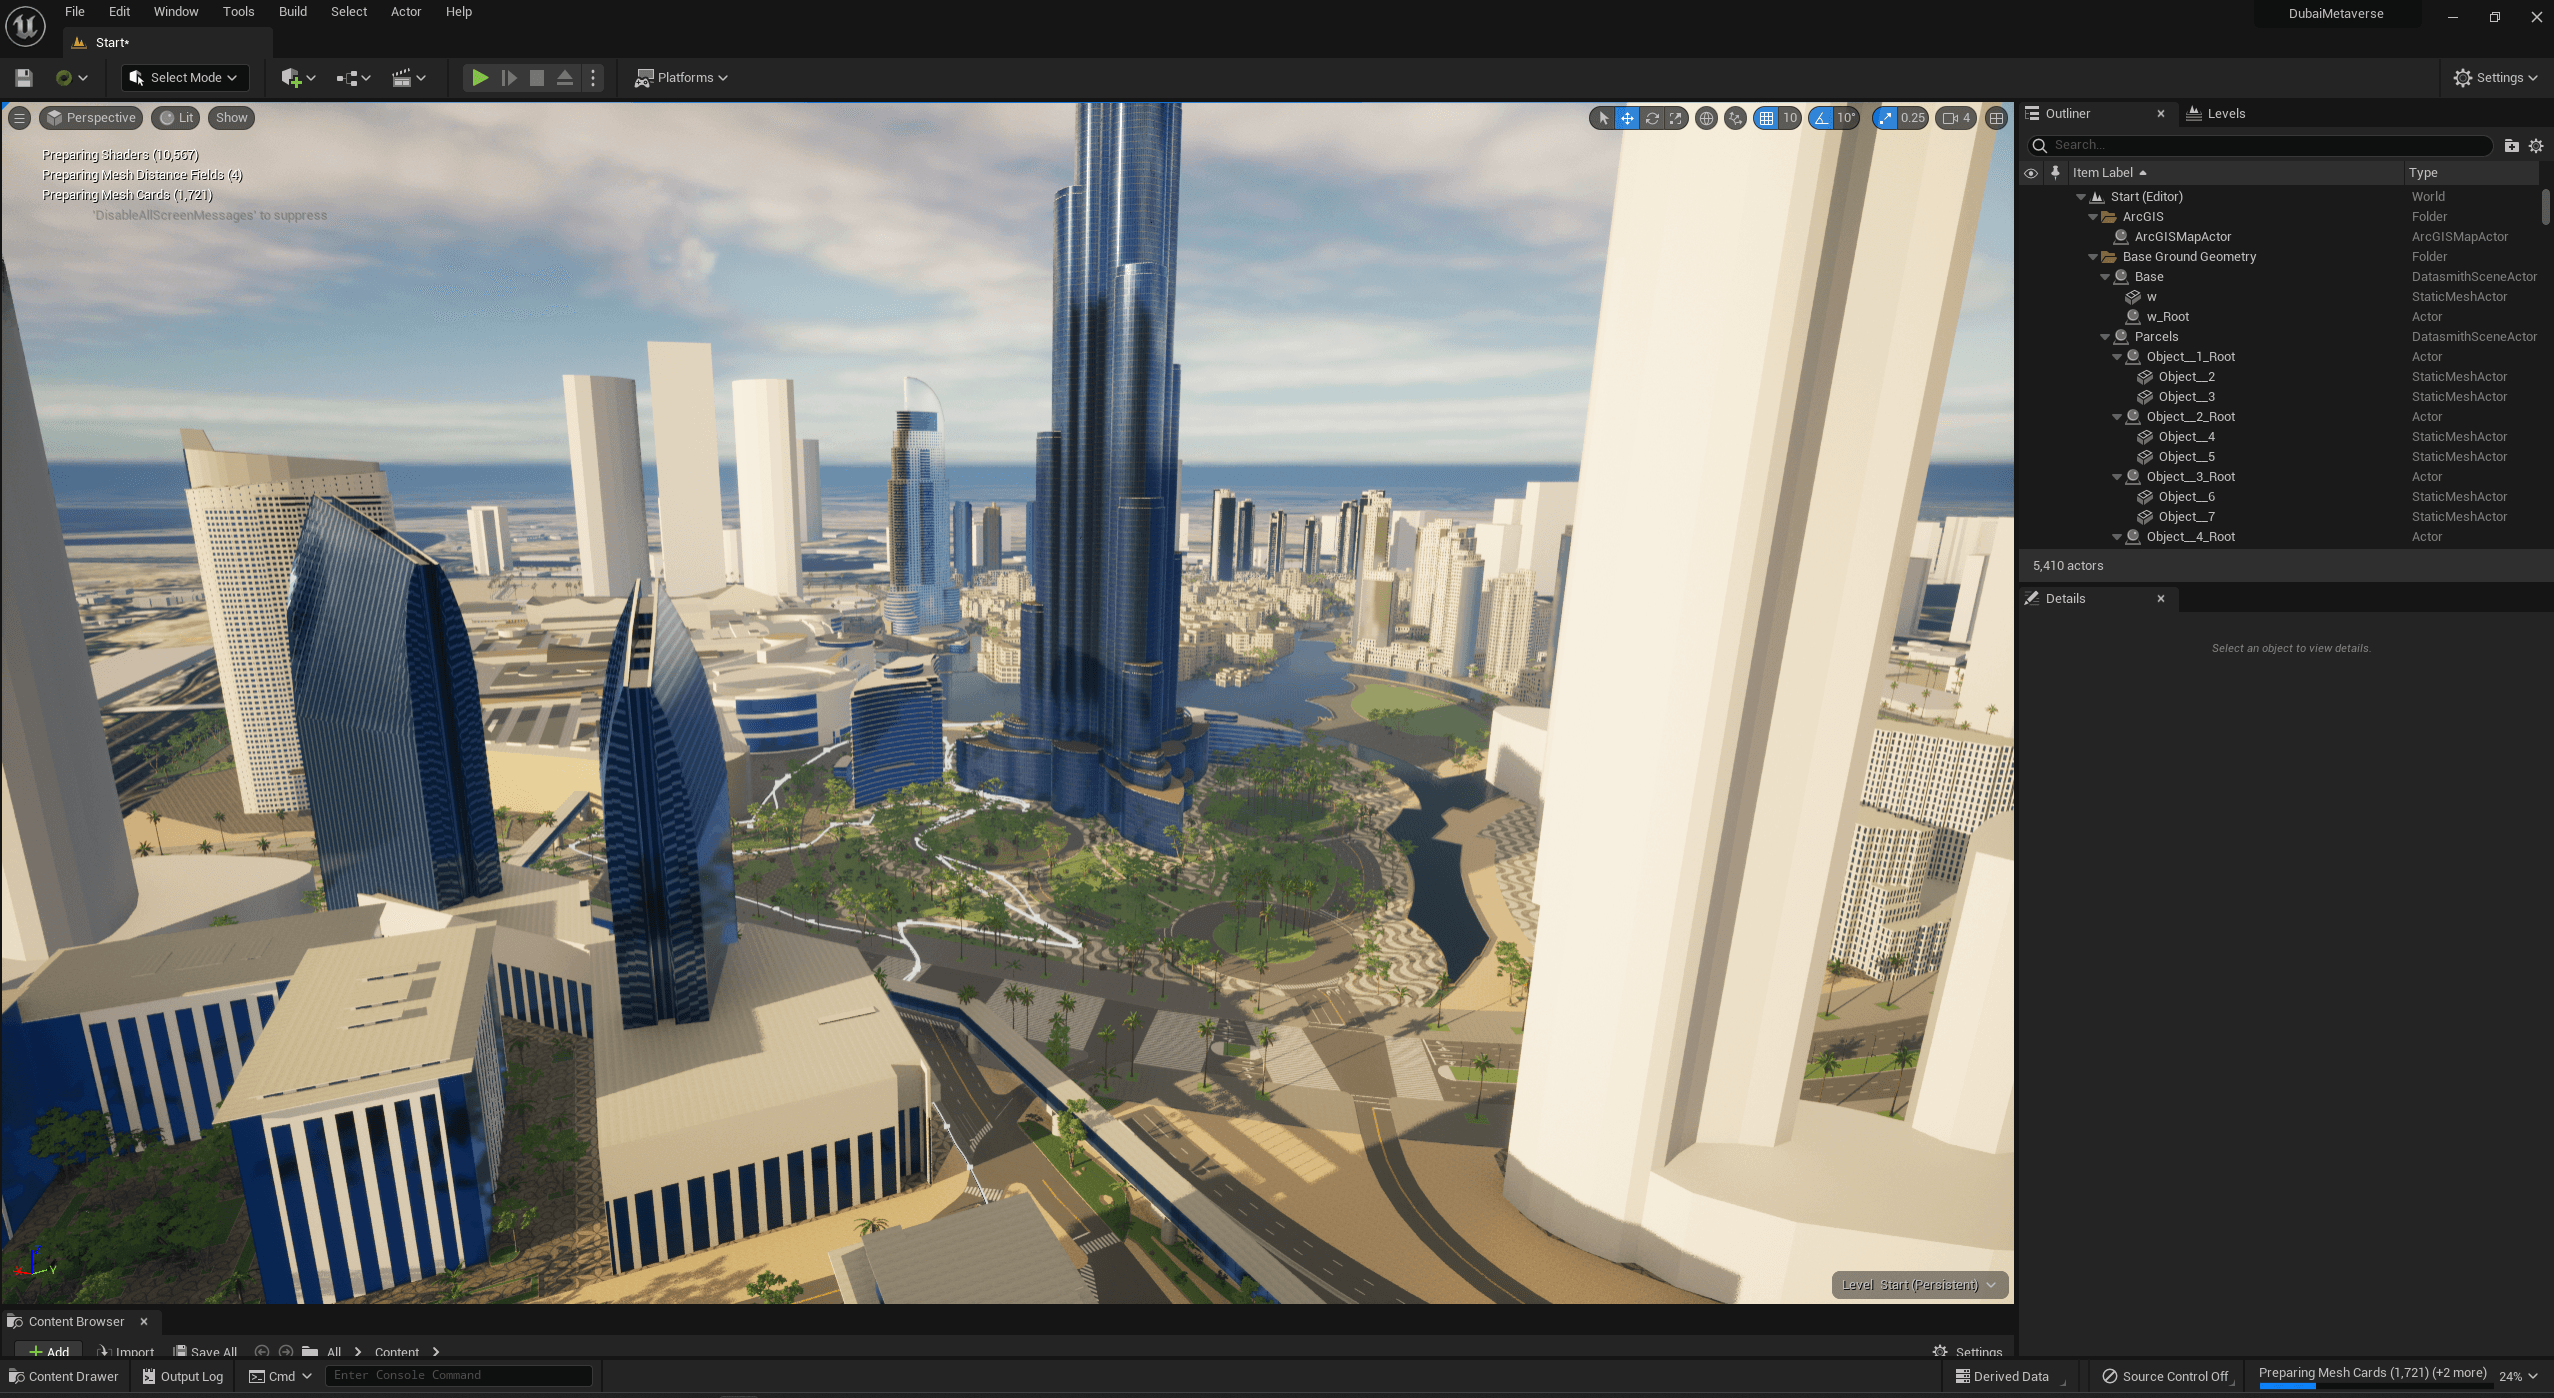Open the Cinematics clapperboard dropdown
Image resolution: width=2554 pixels, height=1398 pixels.
tap(408, 78)
